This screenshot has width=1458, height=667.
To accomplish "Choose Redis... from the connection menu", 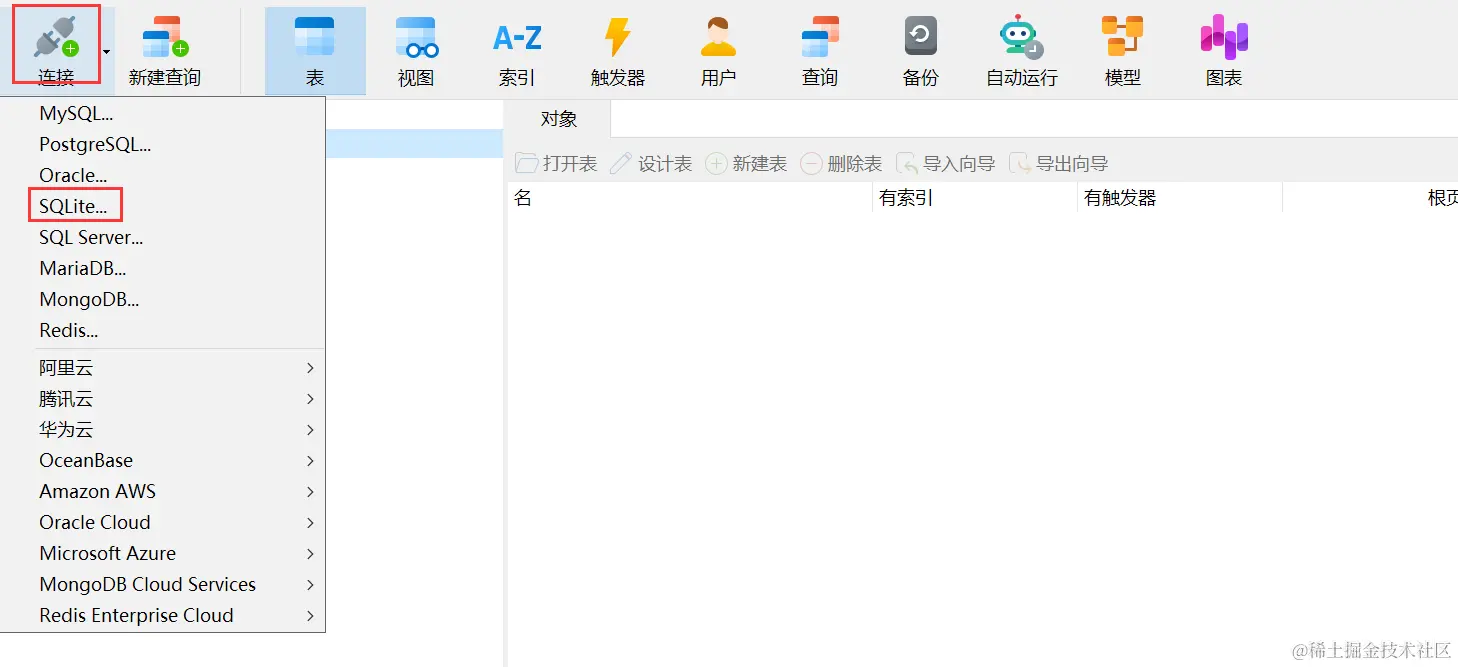I will (x=164, y=331).
